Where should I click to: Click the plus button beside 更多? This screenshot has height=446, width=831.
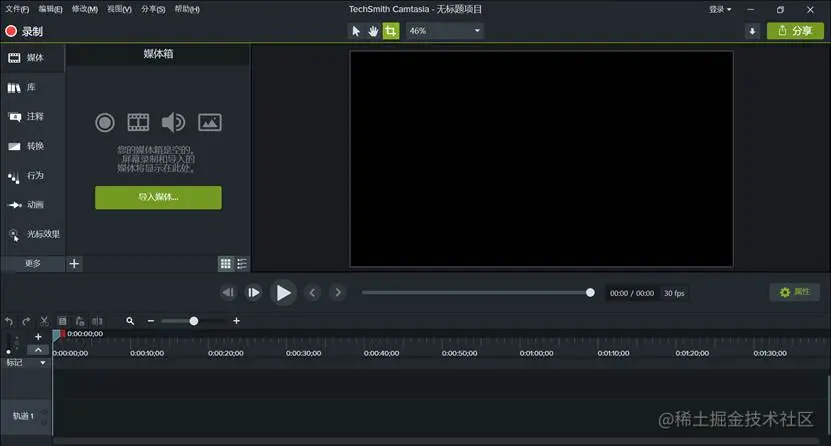click(x=74, y=263)
